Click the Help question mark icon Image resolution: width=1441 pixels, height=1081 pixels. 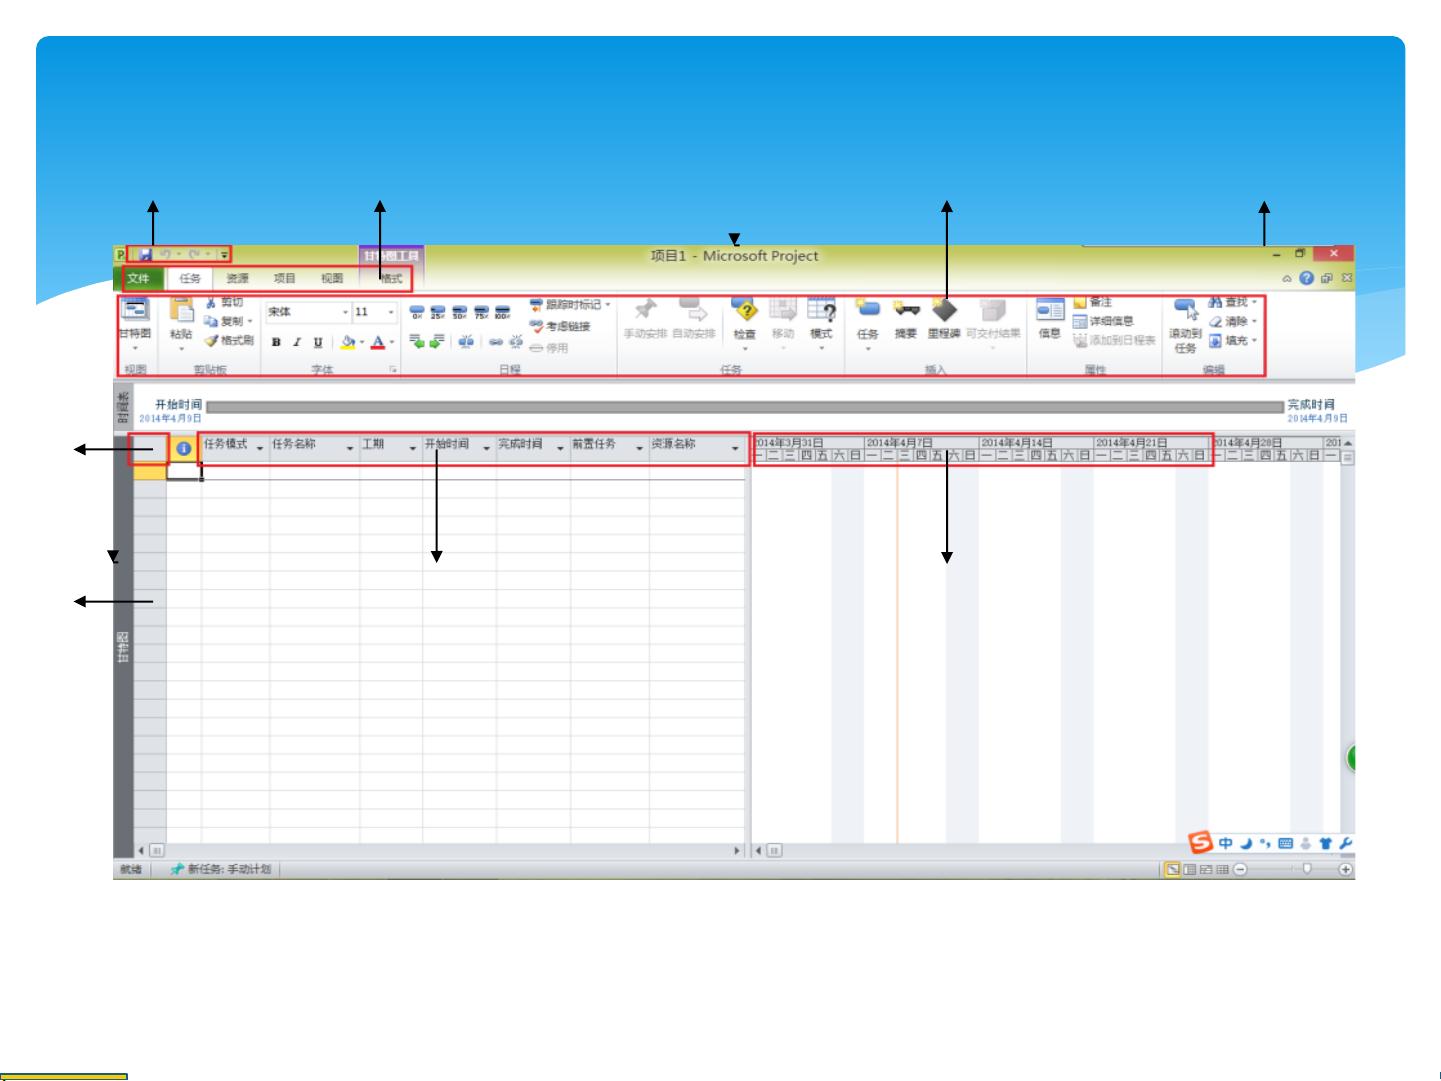1306,278
